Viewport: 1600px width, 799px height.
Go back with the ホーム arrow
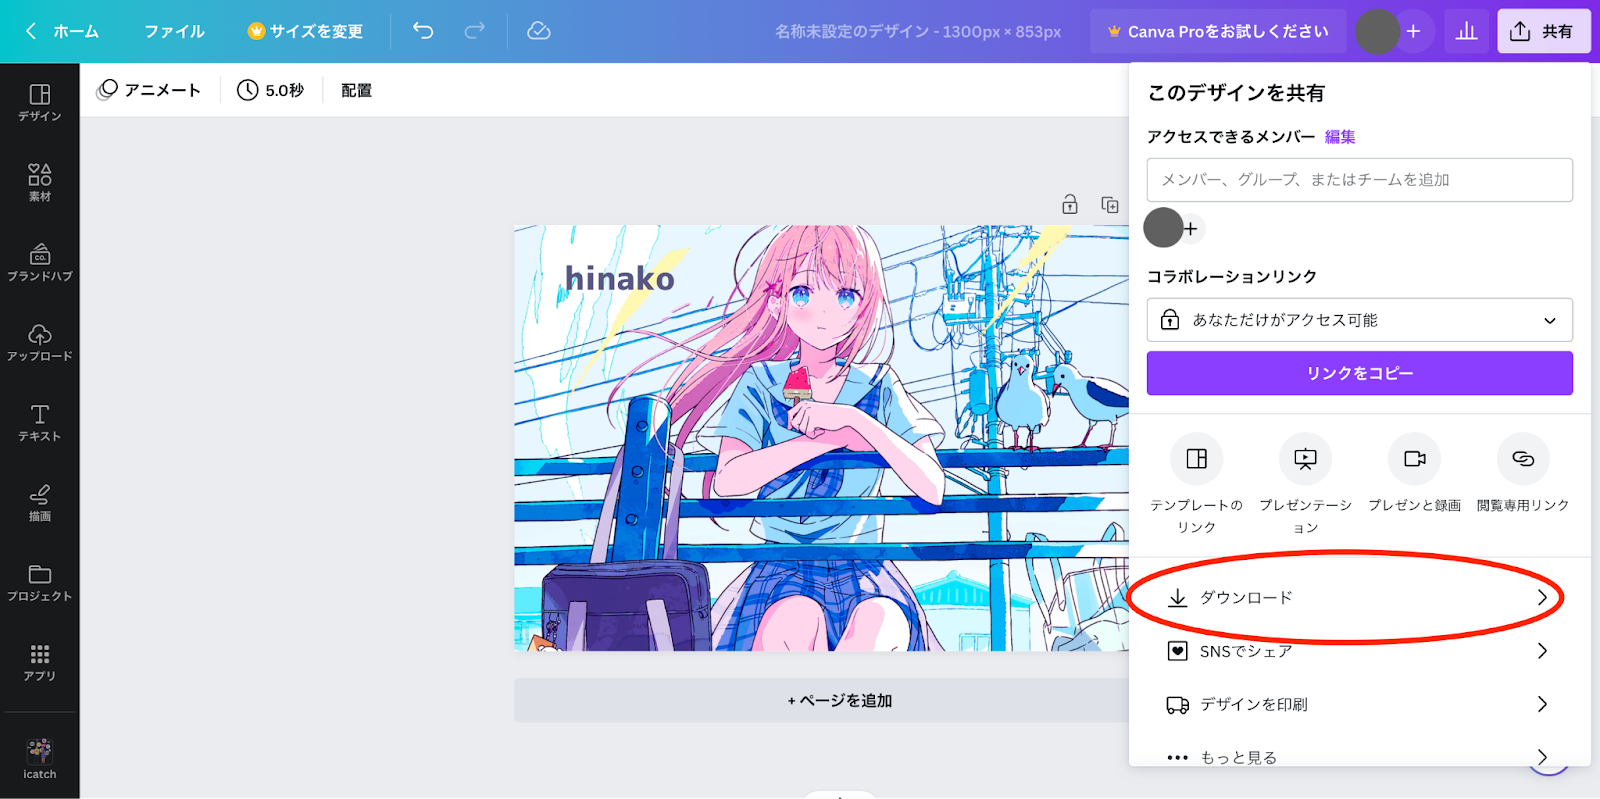(62, 31)
